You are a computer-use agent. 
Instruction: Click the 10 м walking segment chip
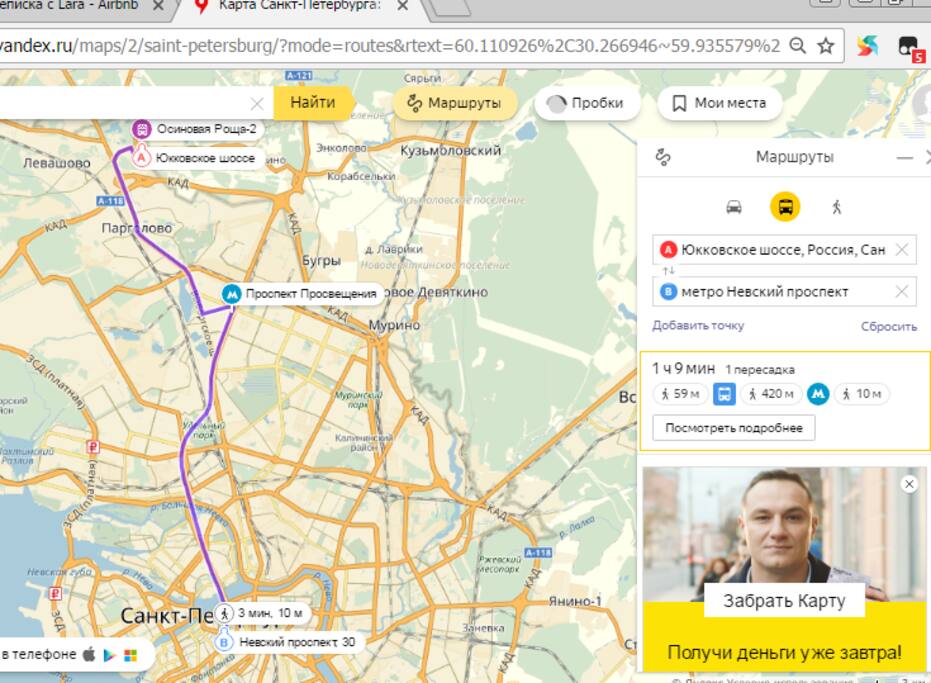862,394
